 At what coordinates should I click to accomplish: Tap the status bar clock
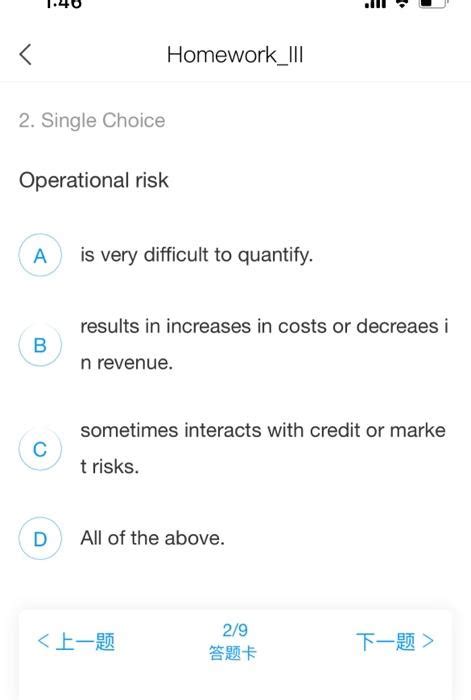point(64,4)
